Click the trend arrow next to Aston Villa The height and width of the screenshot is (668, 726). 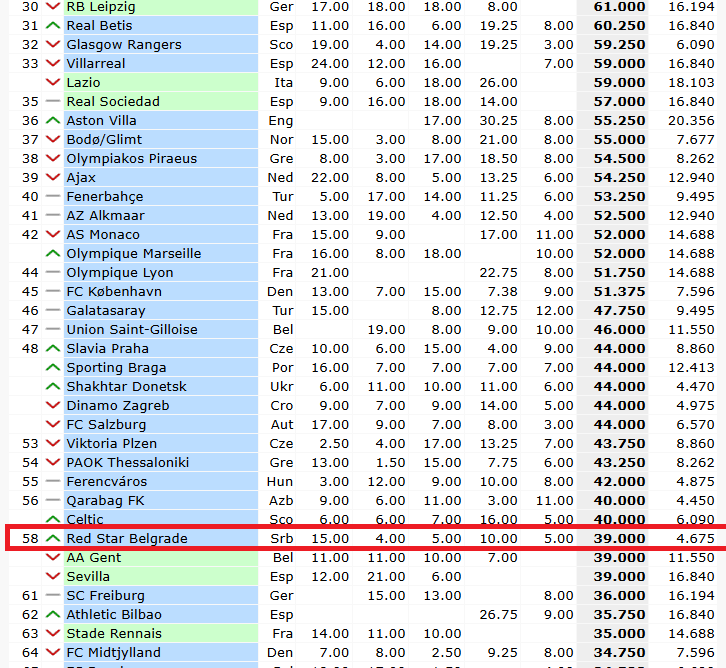[x=53, y=121]
